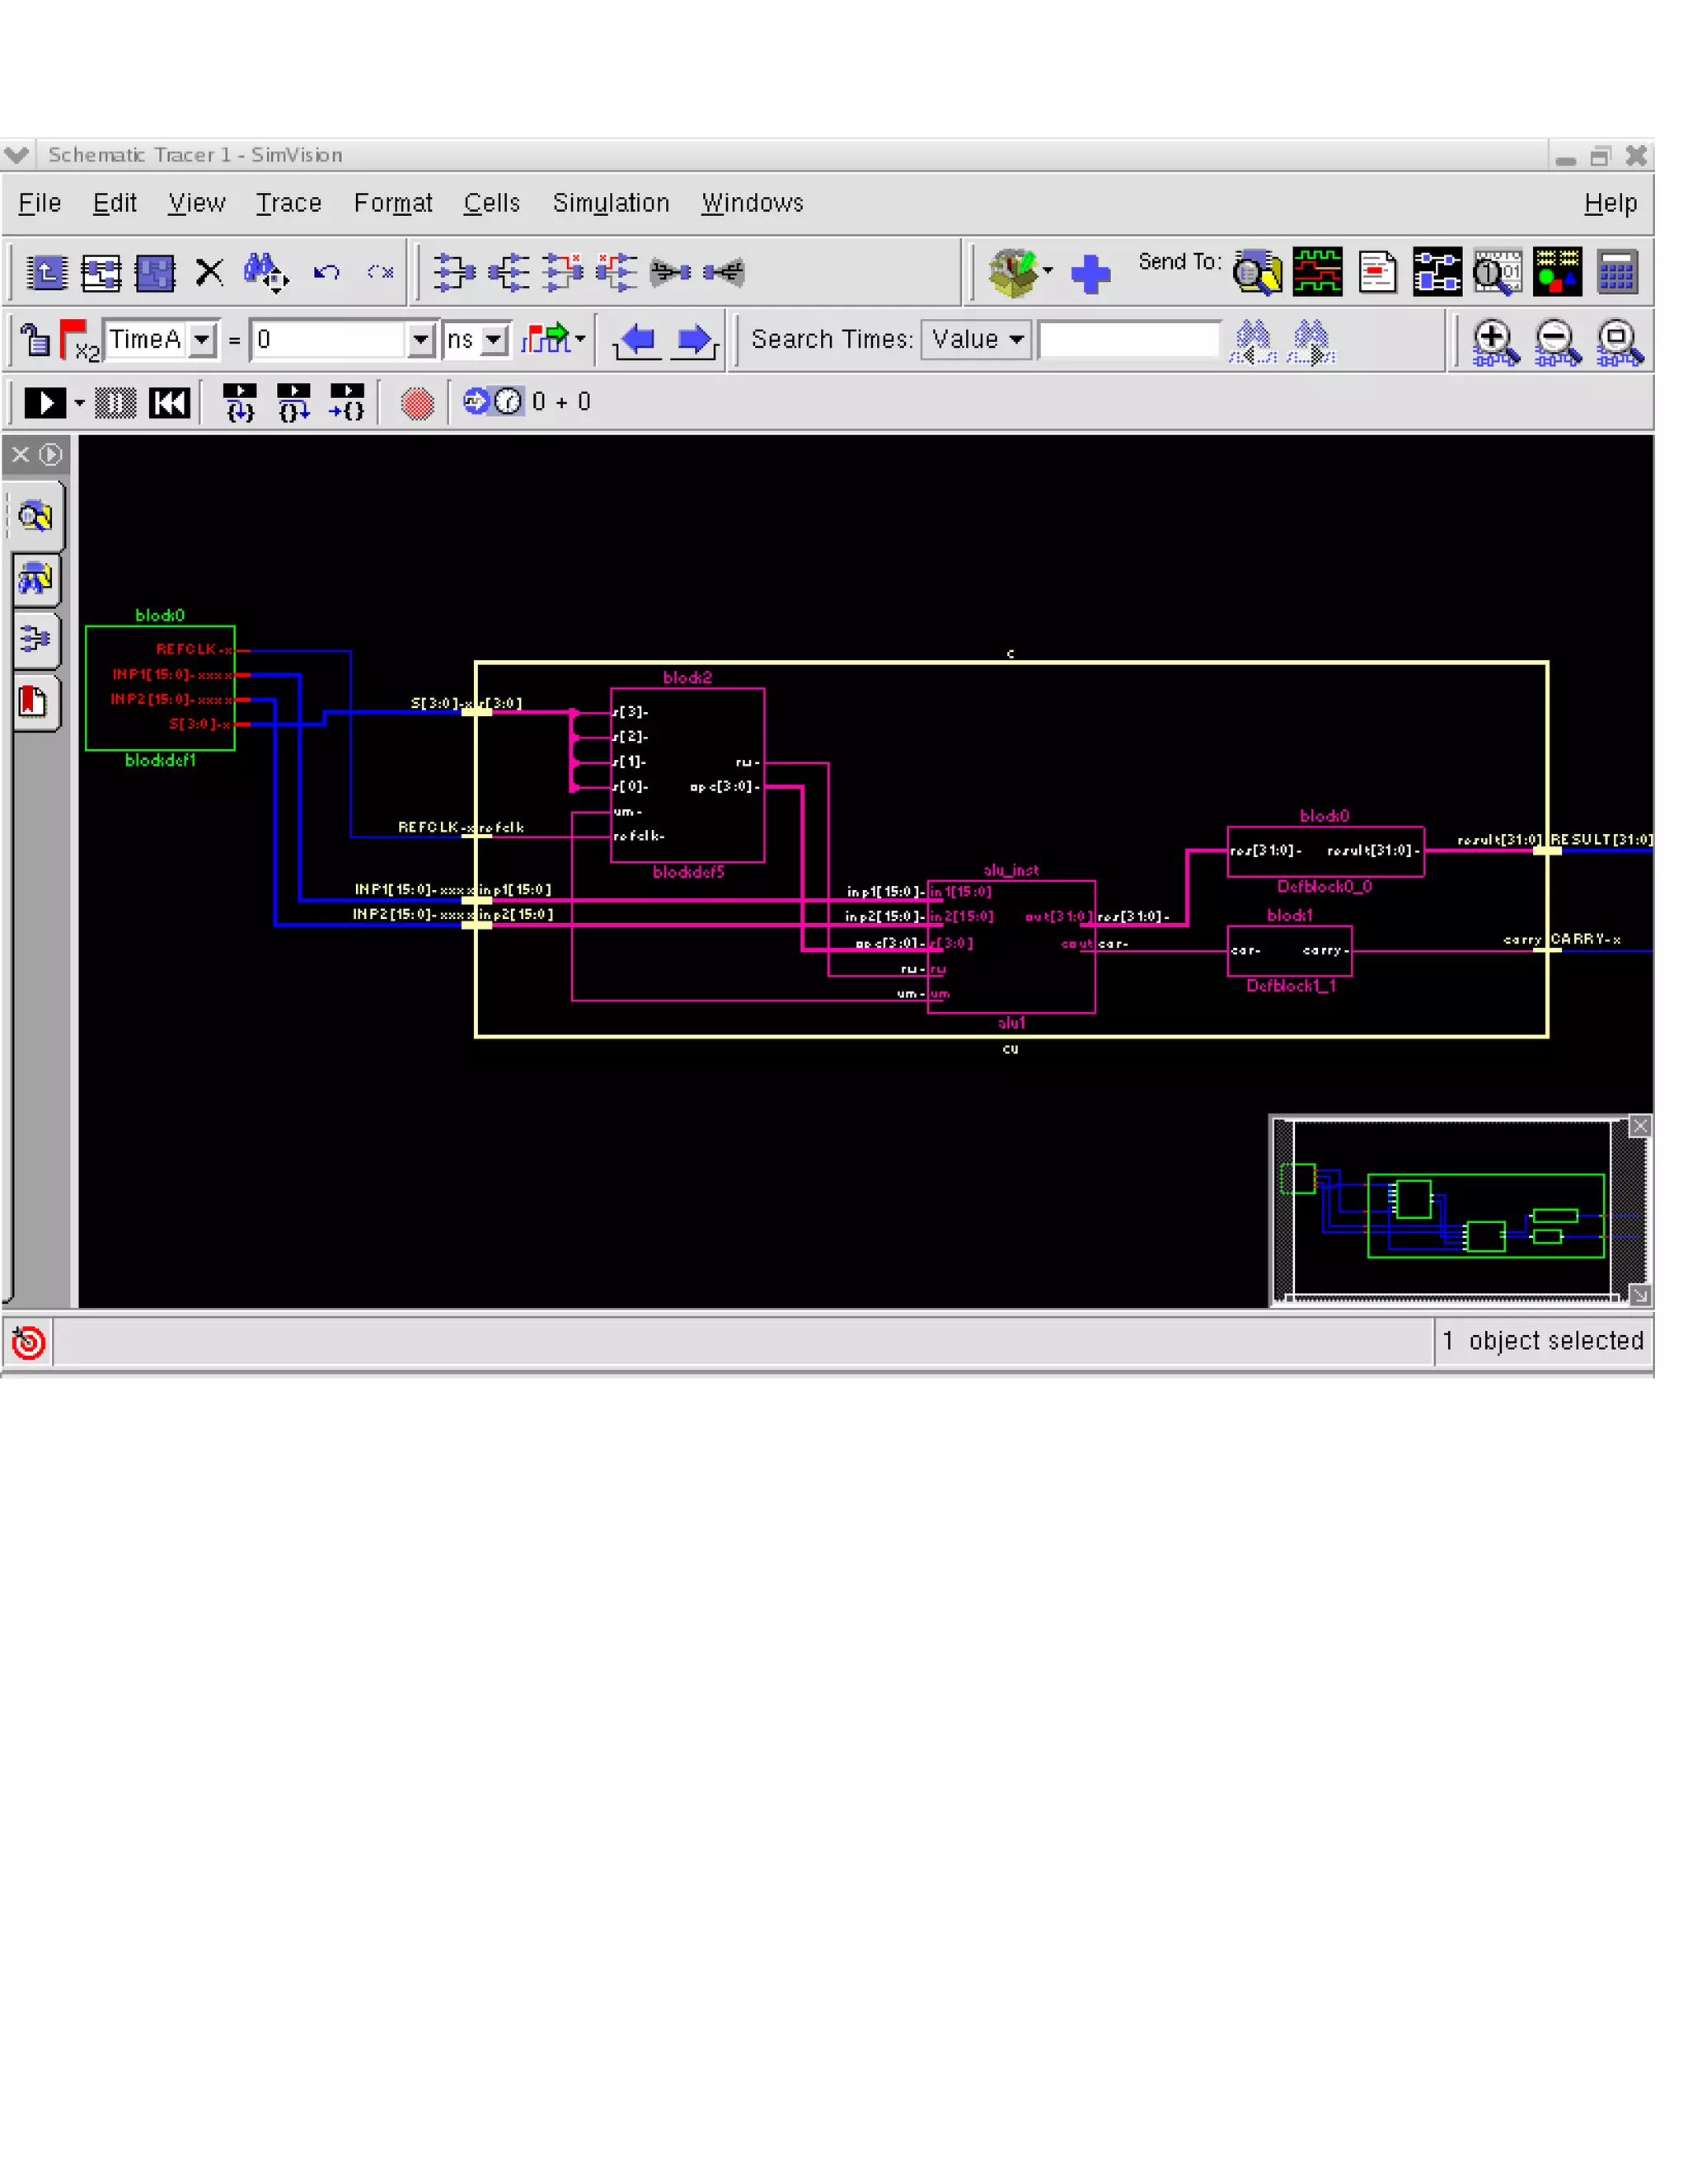Open the design box icon dropdown
Screen dimensions: 1688x2184
pyautogui.click(x=1048, y=271)
